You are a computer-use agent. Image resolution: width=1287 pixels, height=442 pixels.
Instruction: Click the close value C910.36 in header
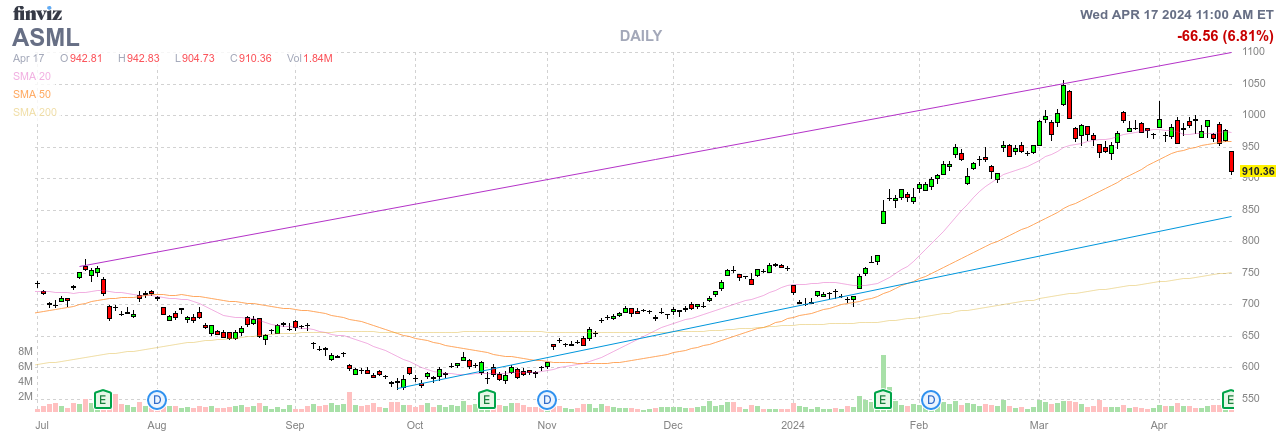(250, 58)
